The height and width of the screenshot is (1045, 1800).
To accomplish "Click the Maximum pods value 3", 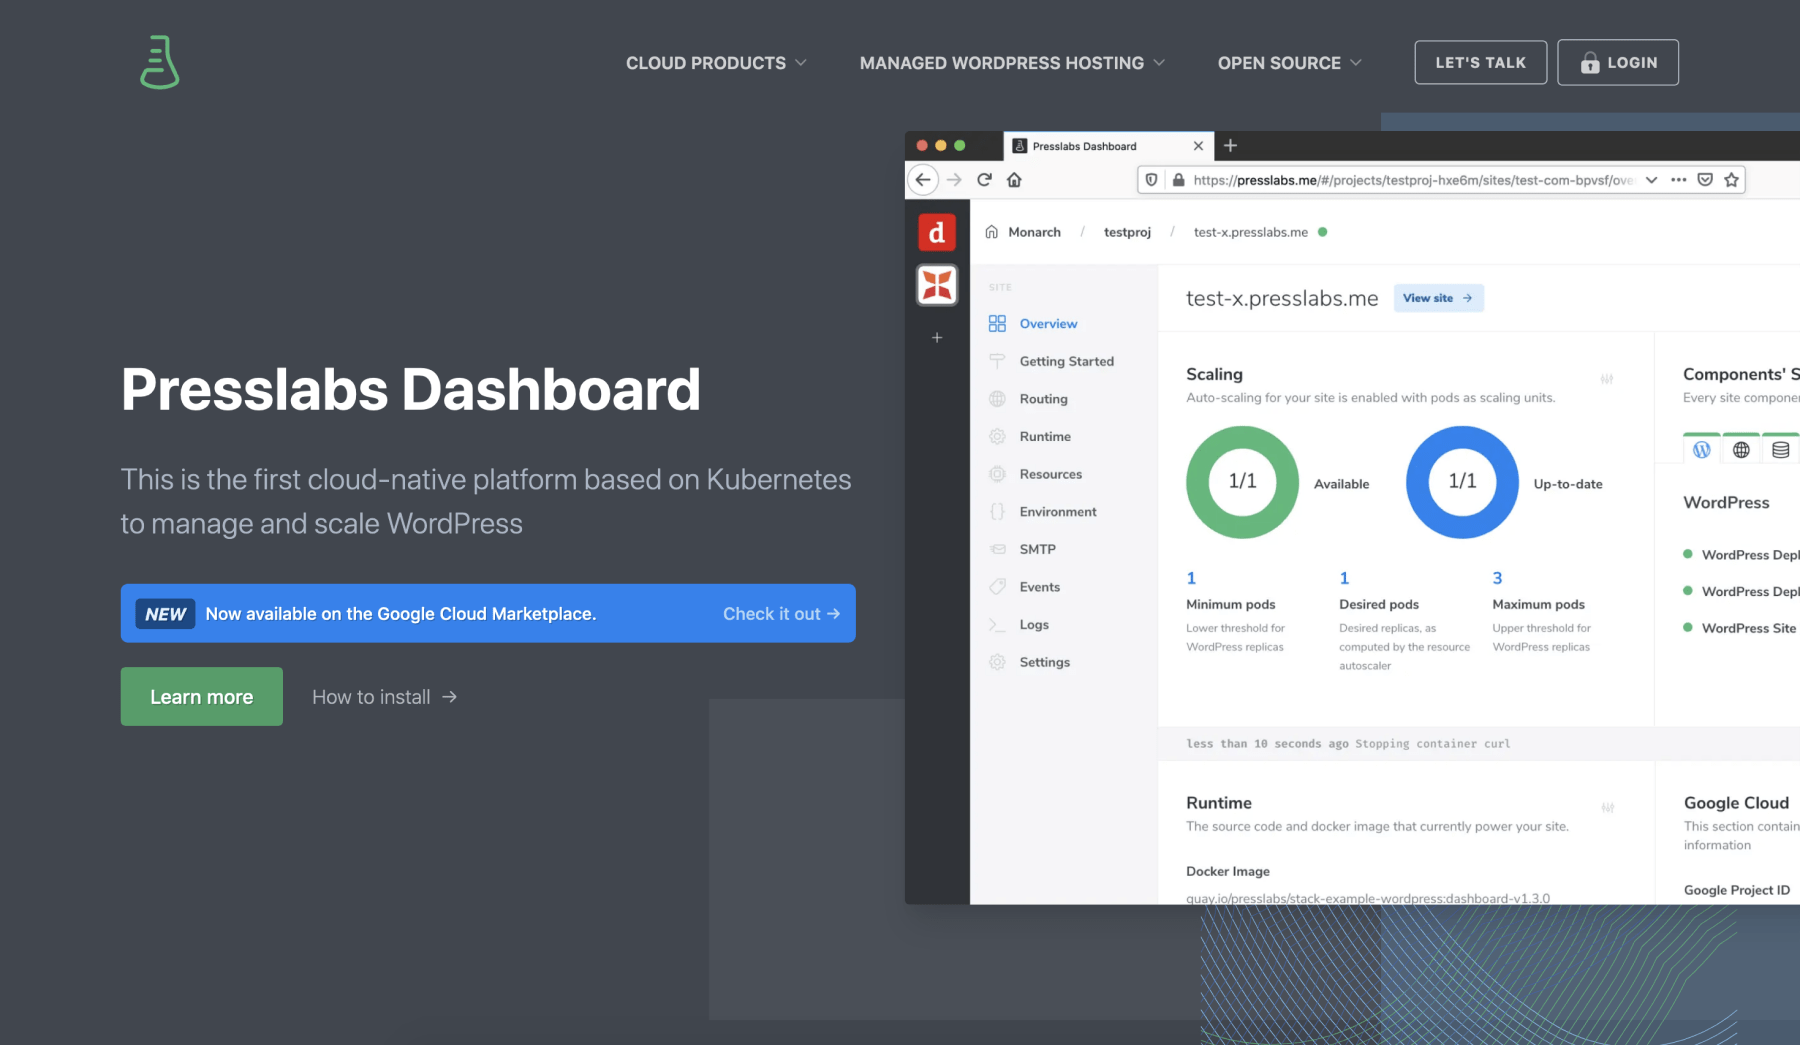I will click(x=1497, y=578).
